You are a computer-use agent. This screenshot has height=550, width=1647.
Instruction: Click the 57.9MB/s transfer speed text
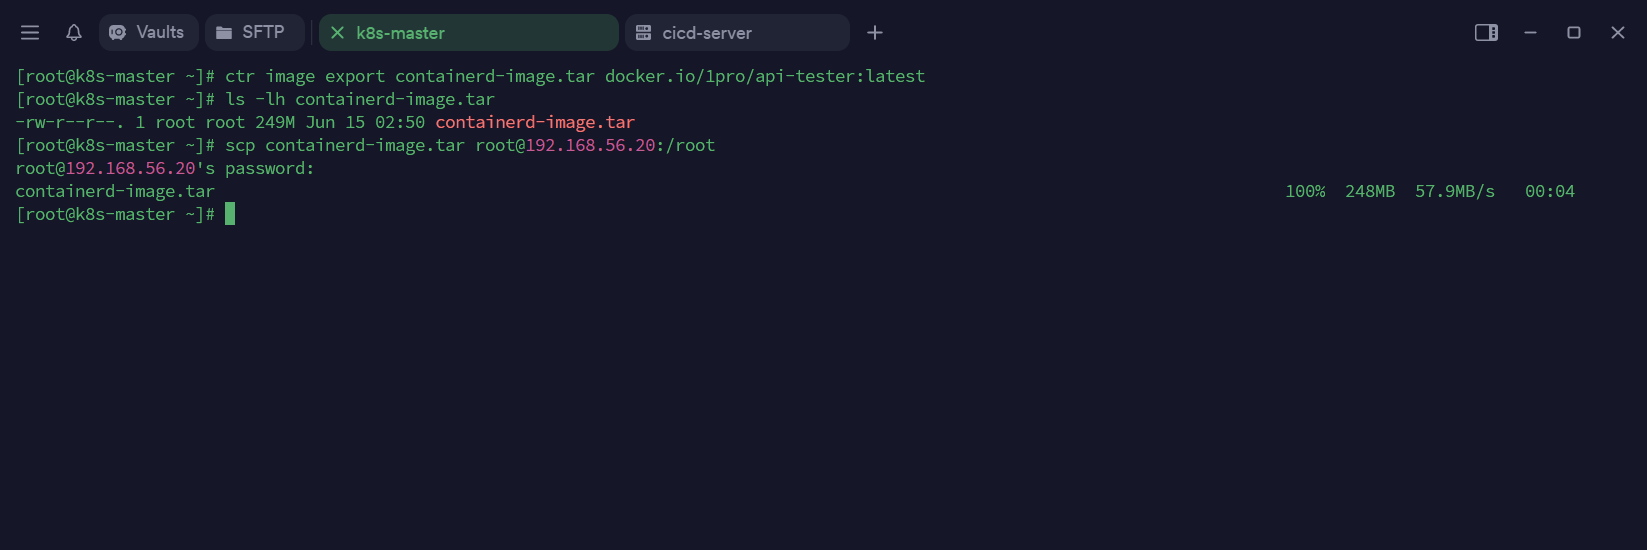click(x=1455, y=191)
